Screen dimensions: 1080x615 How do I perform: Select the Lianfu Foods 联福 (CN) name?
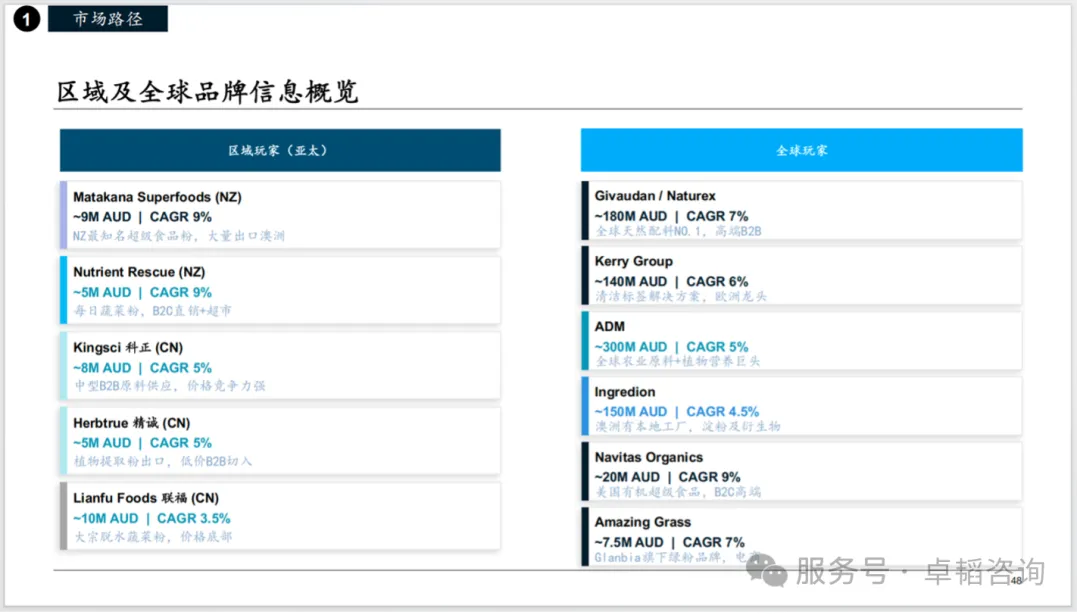pos(146,498)
